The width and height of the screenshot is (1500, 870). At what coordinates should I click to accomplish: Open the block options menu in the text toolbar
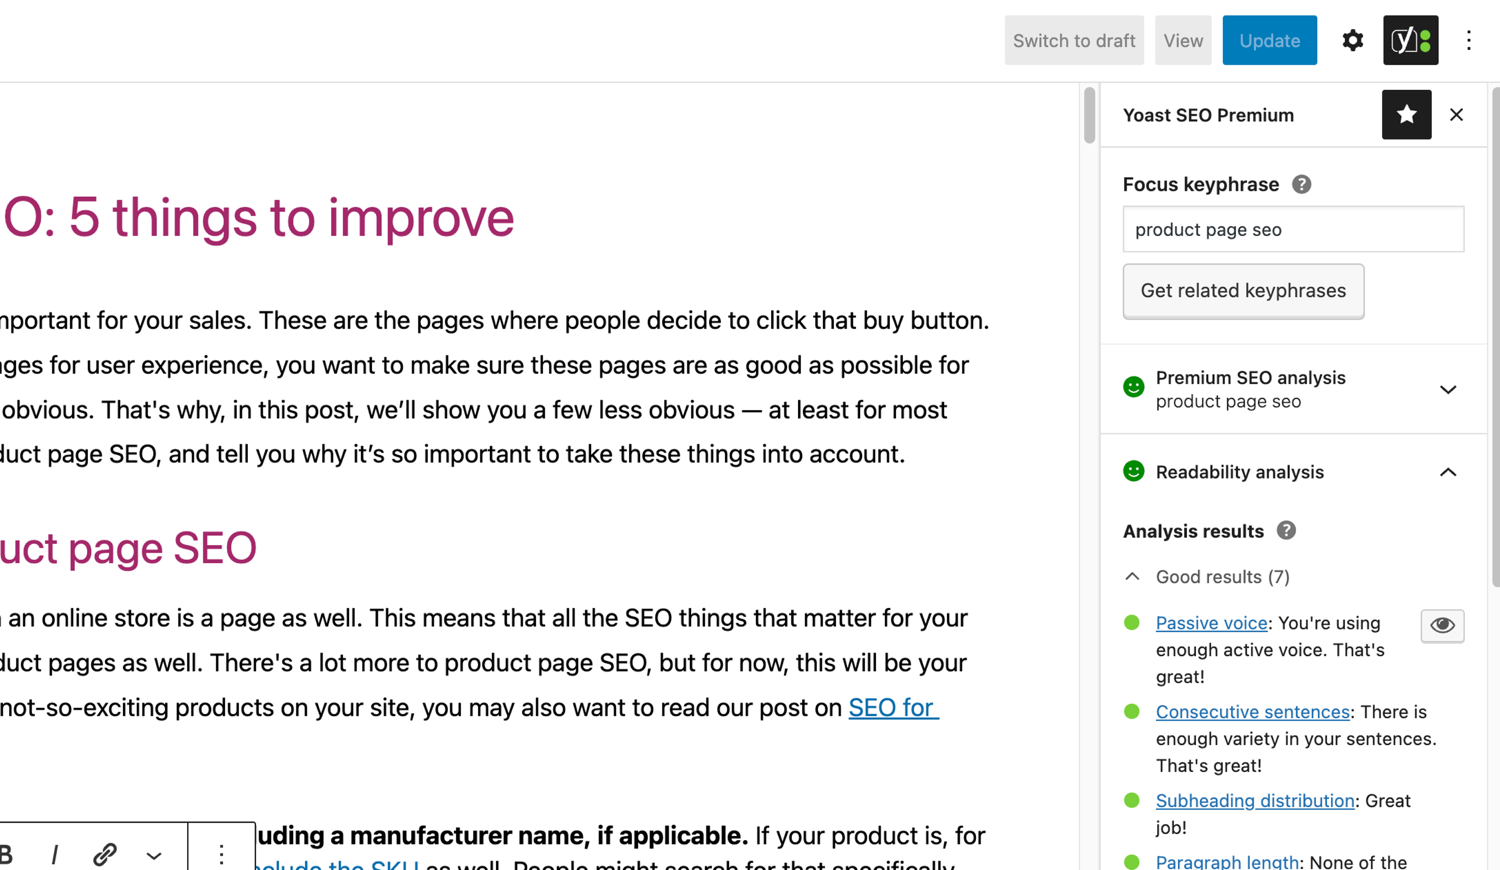pyautogui.click(x=220, y=855)
